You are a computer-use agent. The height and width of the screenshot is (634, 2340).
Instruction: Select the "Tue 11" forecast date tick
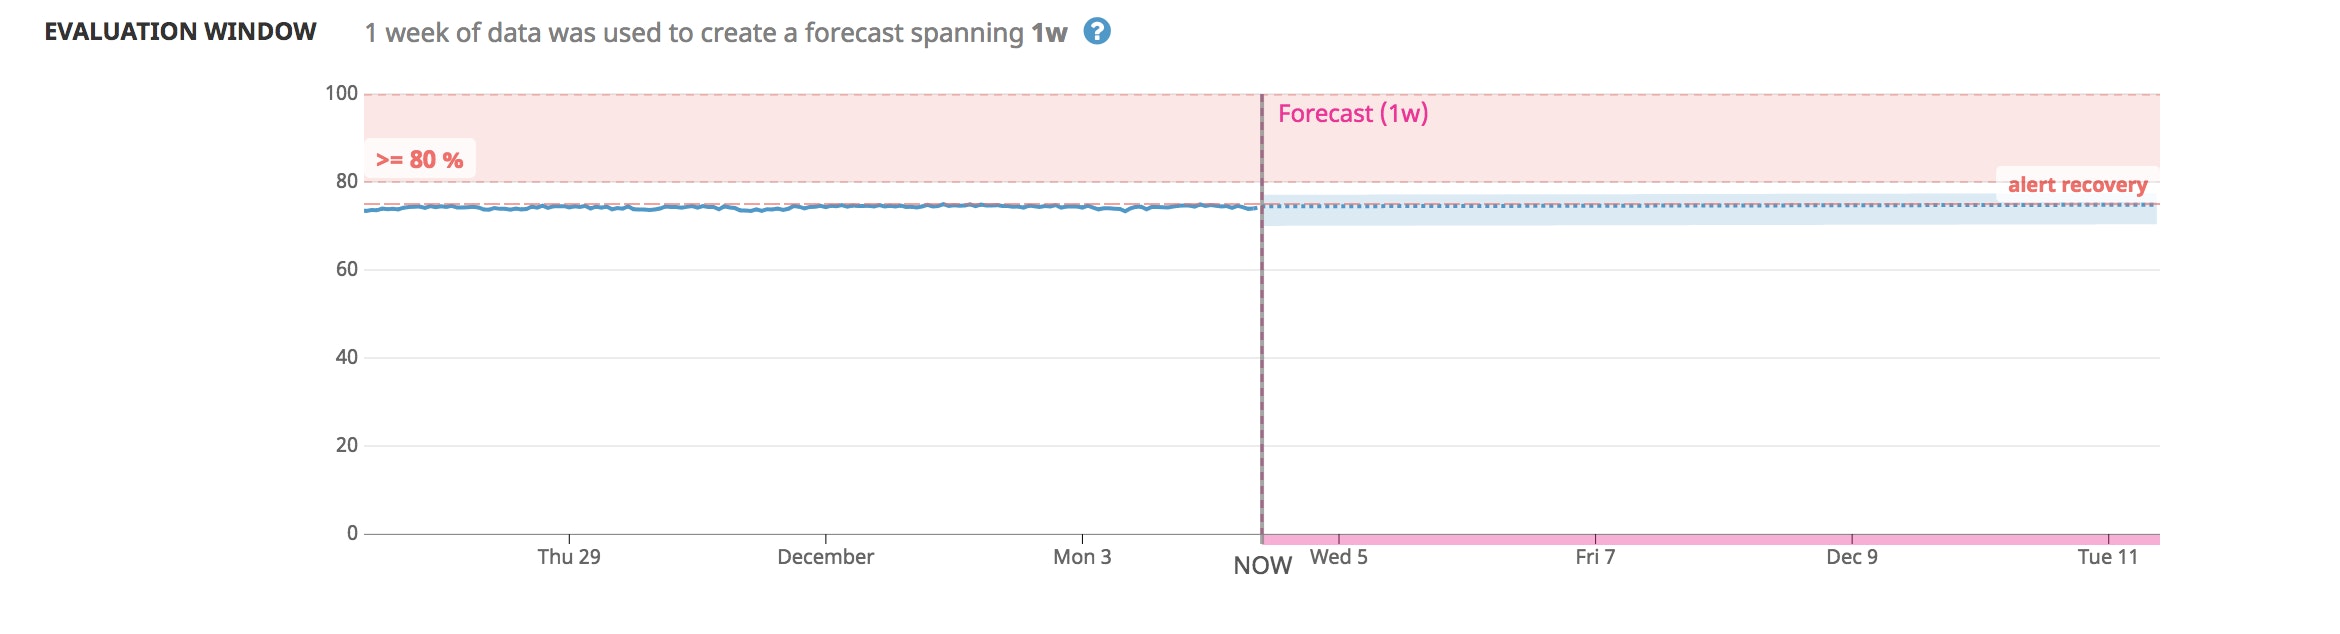coord(2108,557)
